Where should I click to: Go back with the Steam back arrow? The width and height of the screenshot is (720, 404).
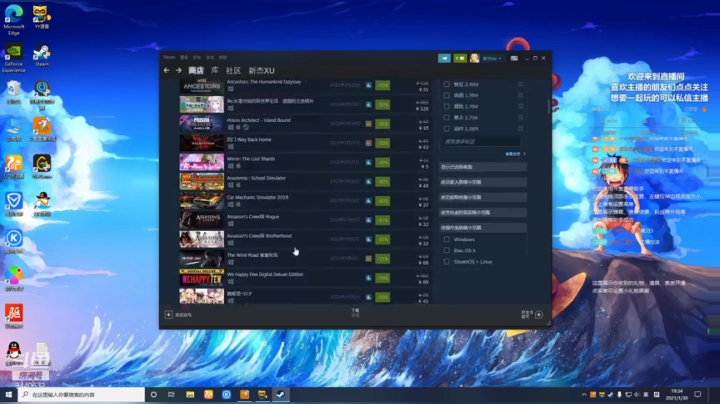point(166,70)
